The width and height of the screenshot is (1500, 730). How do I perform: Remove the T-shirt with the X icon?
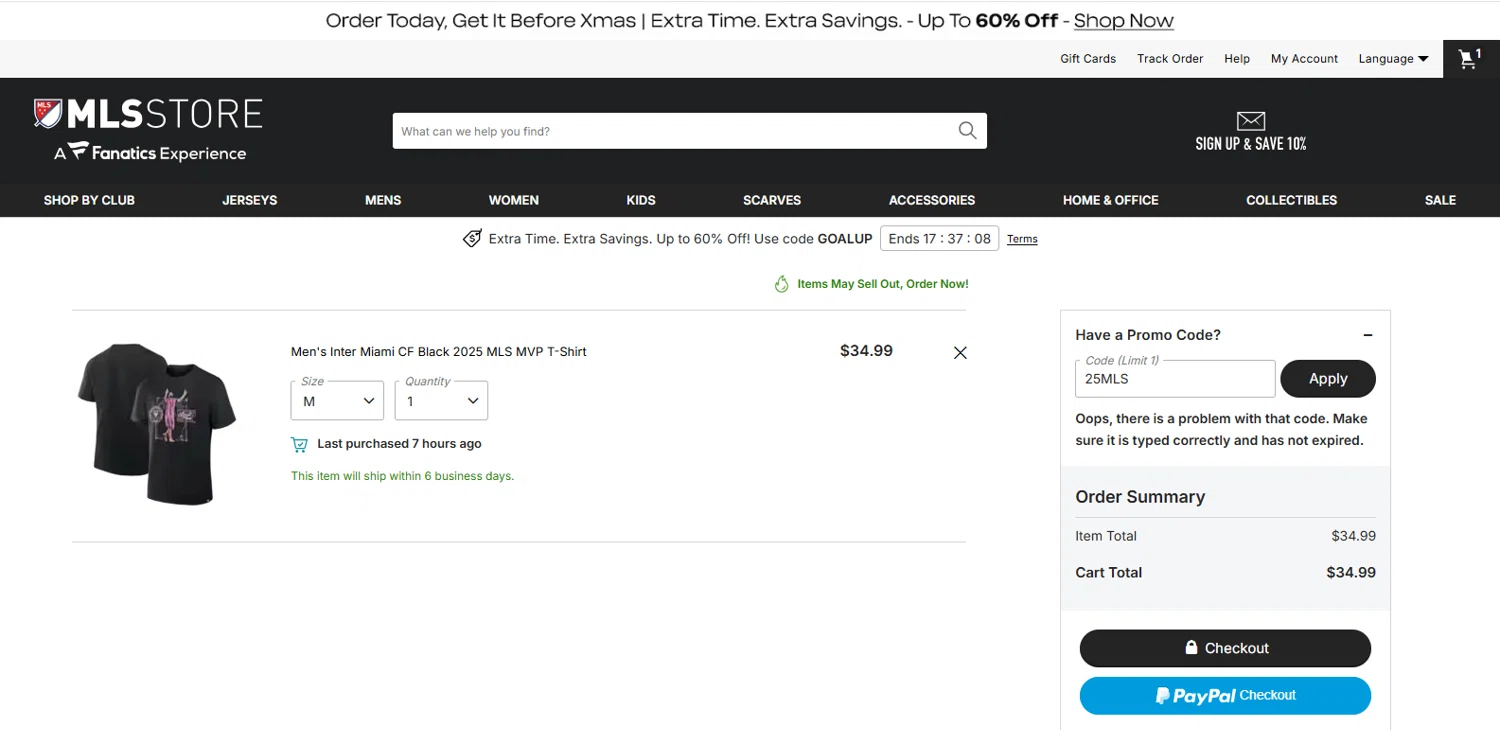coord(960,353)
